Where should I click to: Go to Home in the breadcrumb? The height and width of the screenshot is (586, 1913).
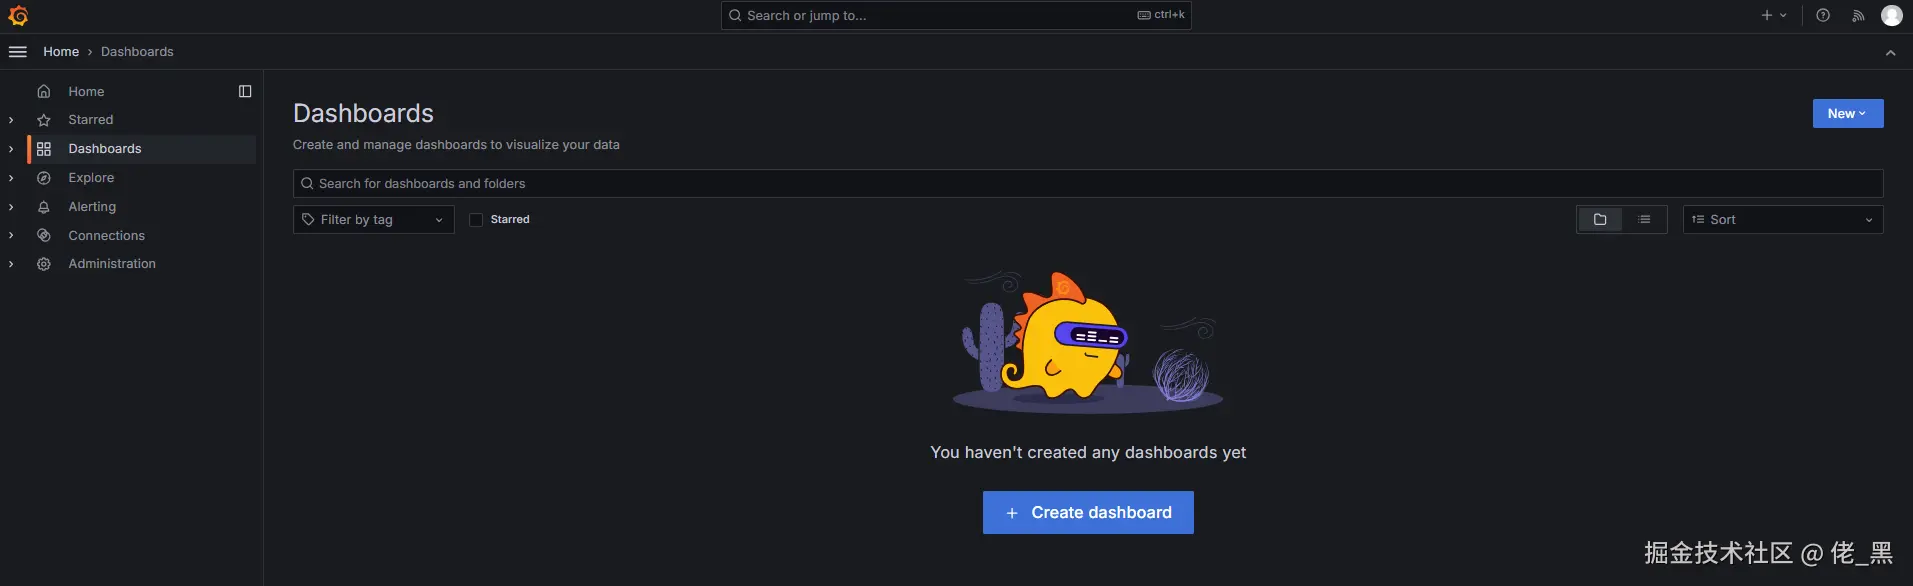pos(61,52)
